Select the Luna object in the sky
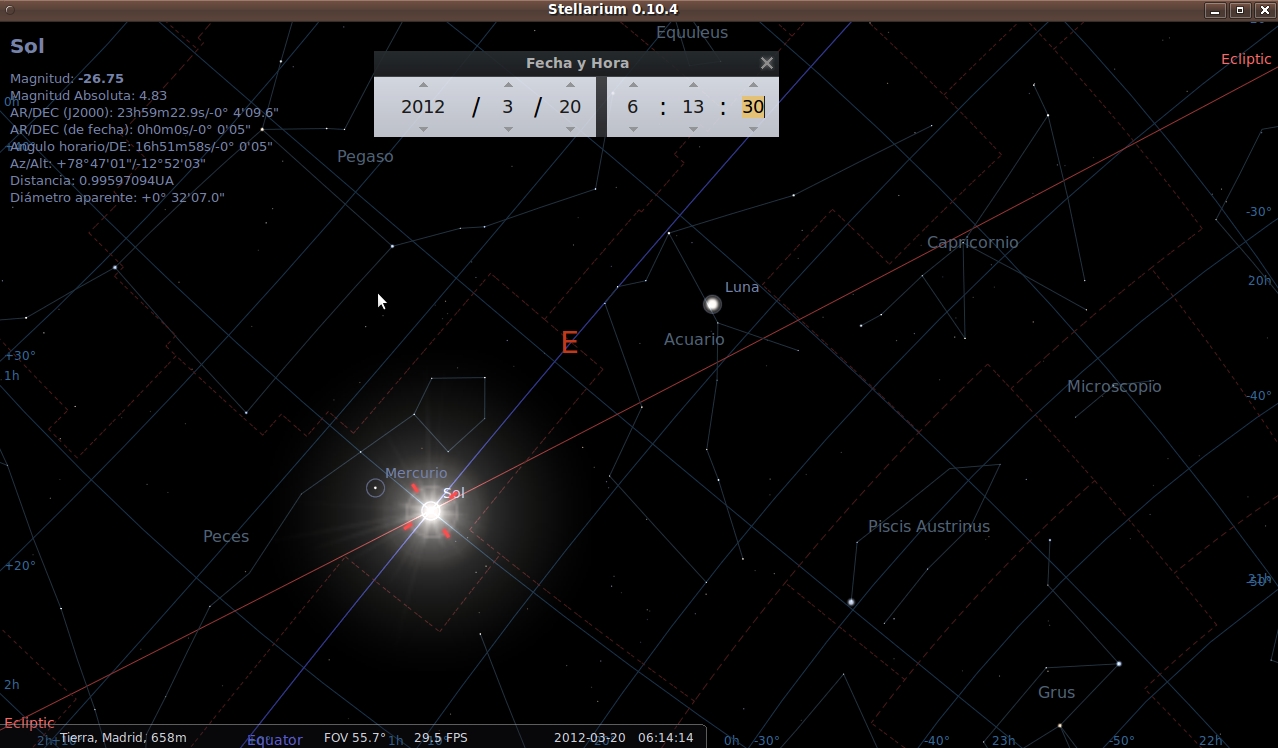This screenshot has height=748, width=1278. pyautogui.click(x=712, y=304)
